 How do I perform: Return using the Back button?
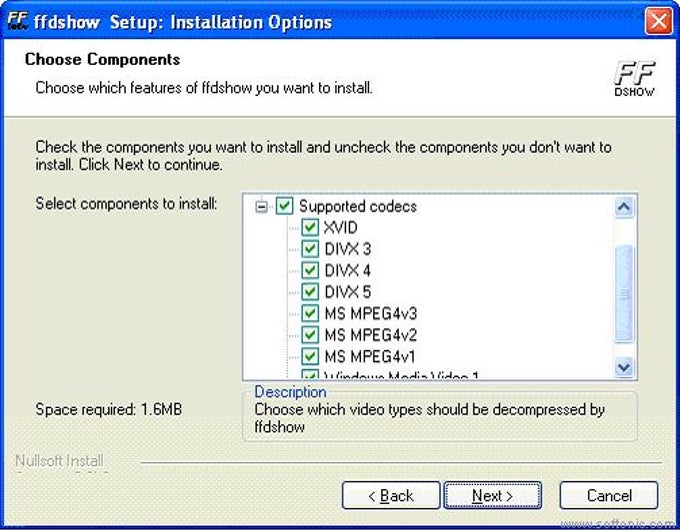391,495
